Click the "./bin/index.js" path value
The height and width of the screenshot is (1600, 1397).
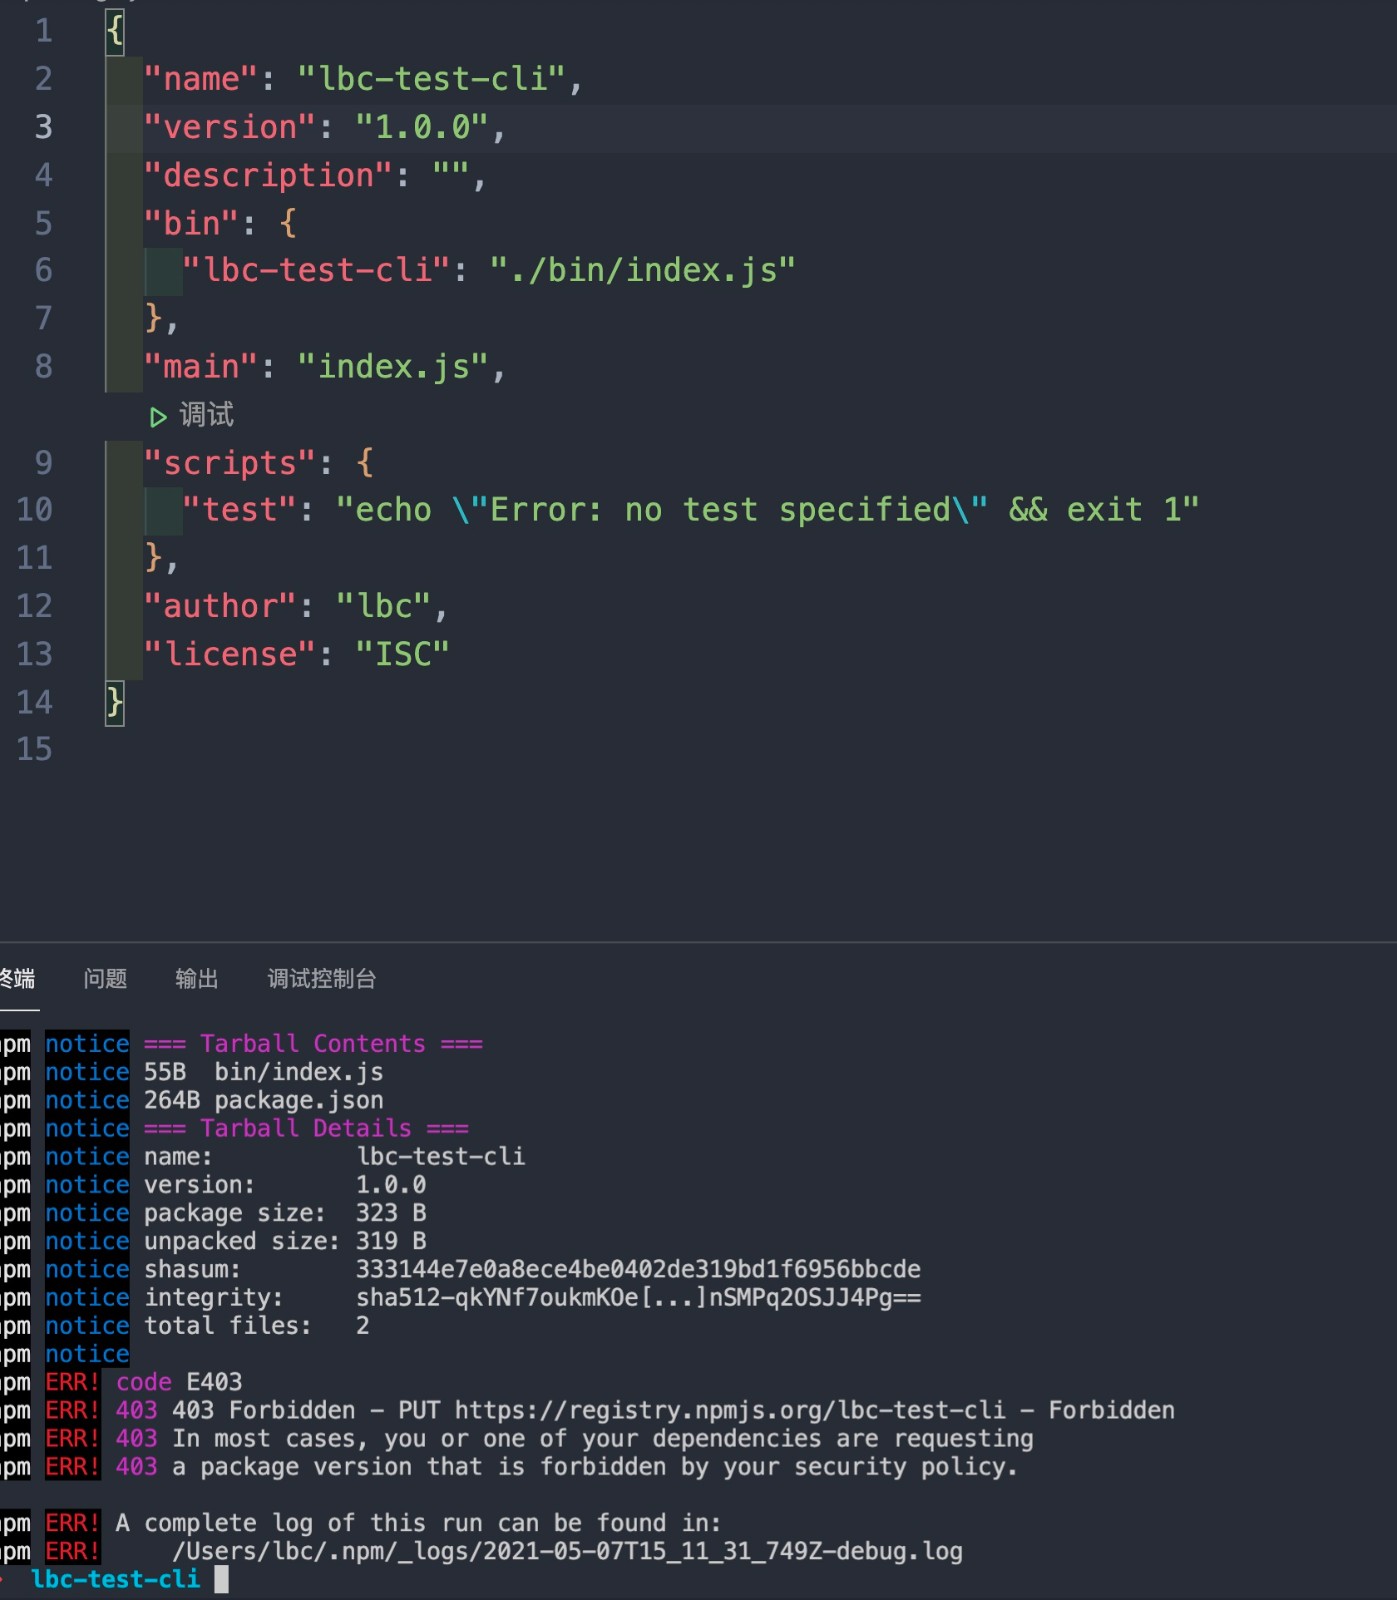[642, 270]
